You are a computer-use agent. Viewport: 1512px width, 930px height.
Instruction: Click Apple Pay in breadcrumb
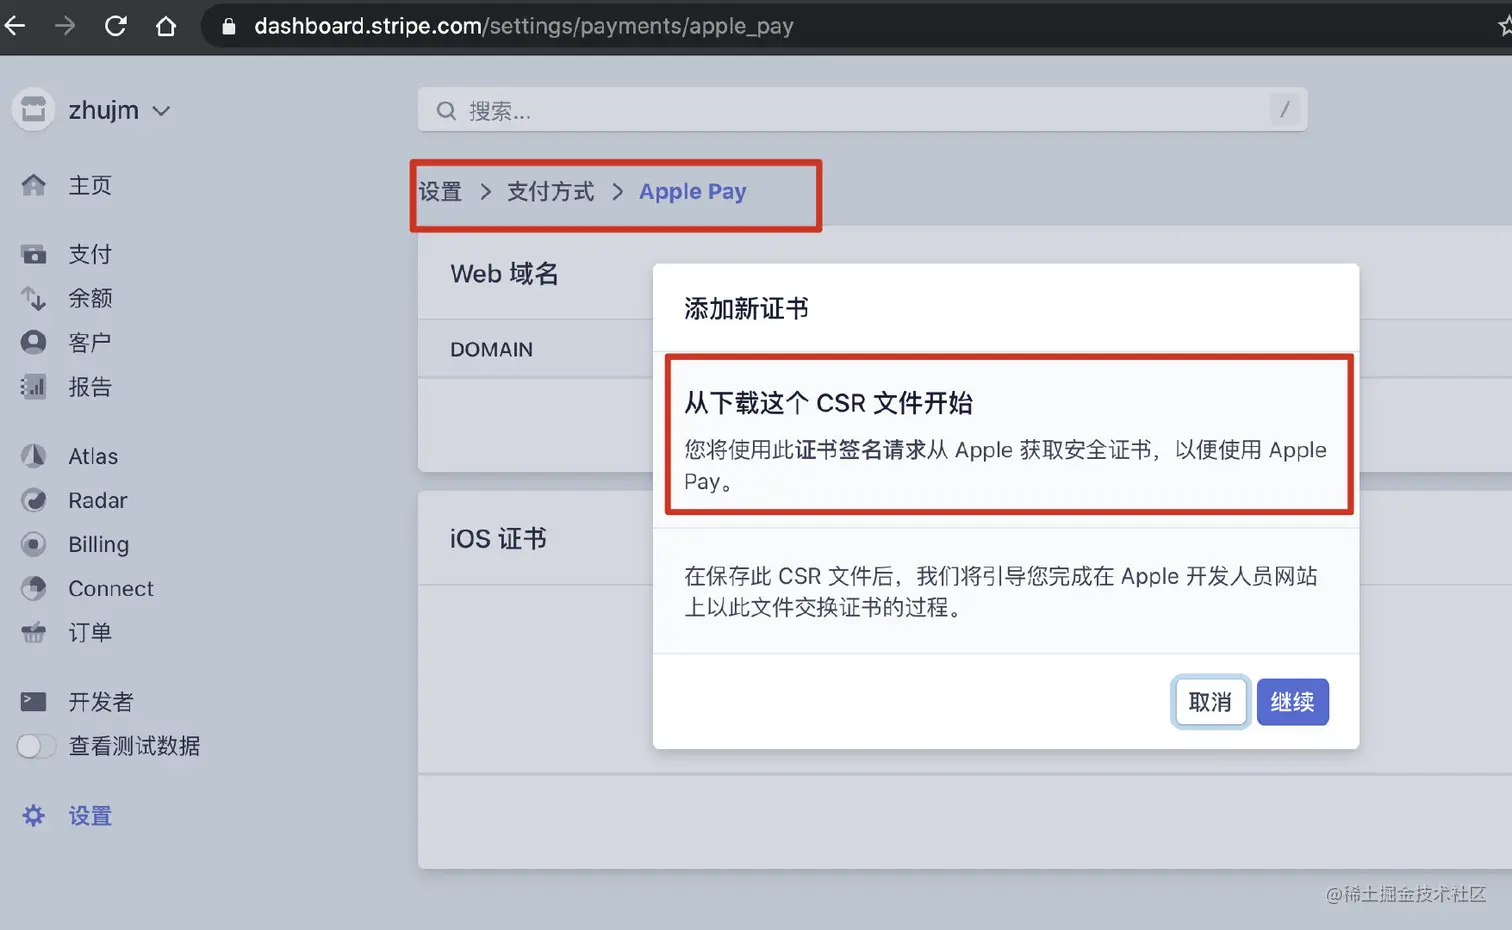pyautogui.click(x=693, y=191)
